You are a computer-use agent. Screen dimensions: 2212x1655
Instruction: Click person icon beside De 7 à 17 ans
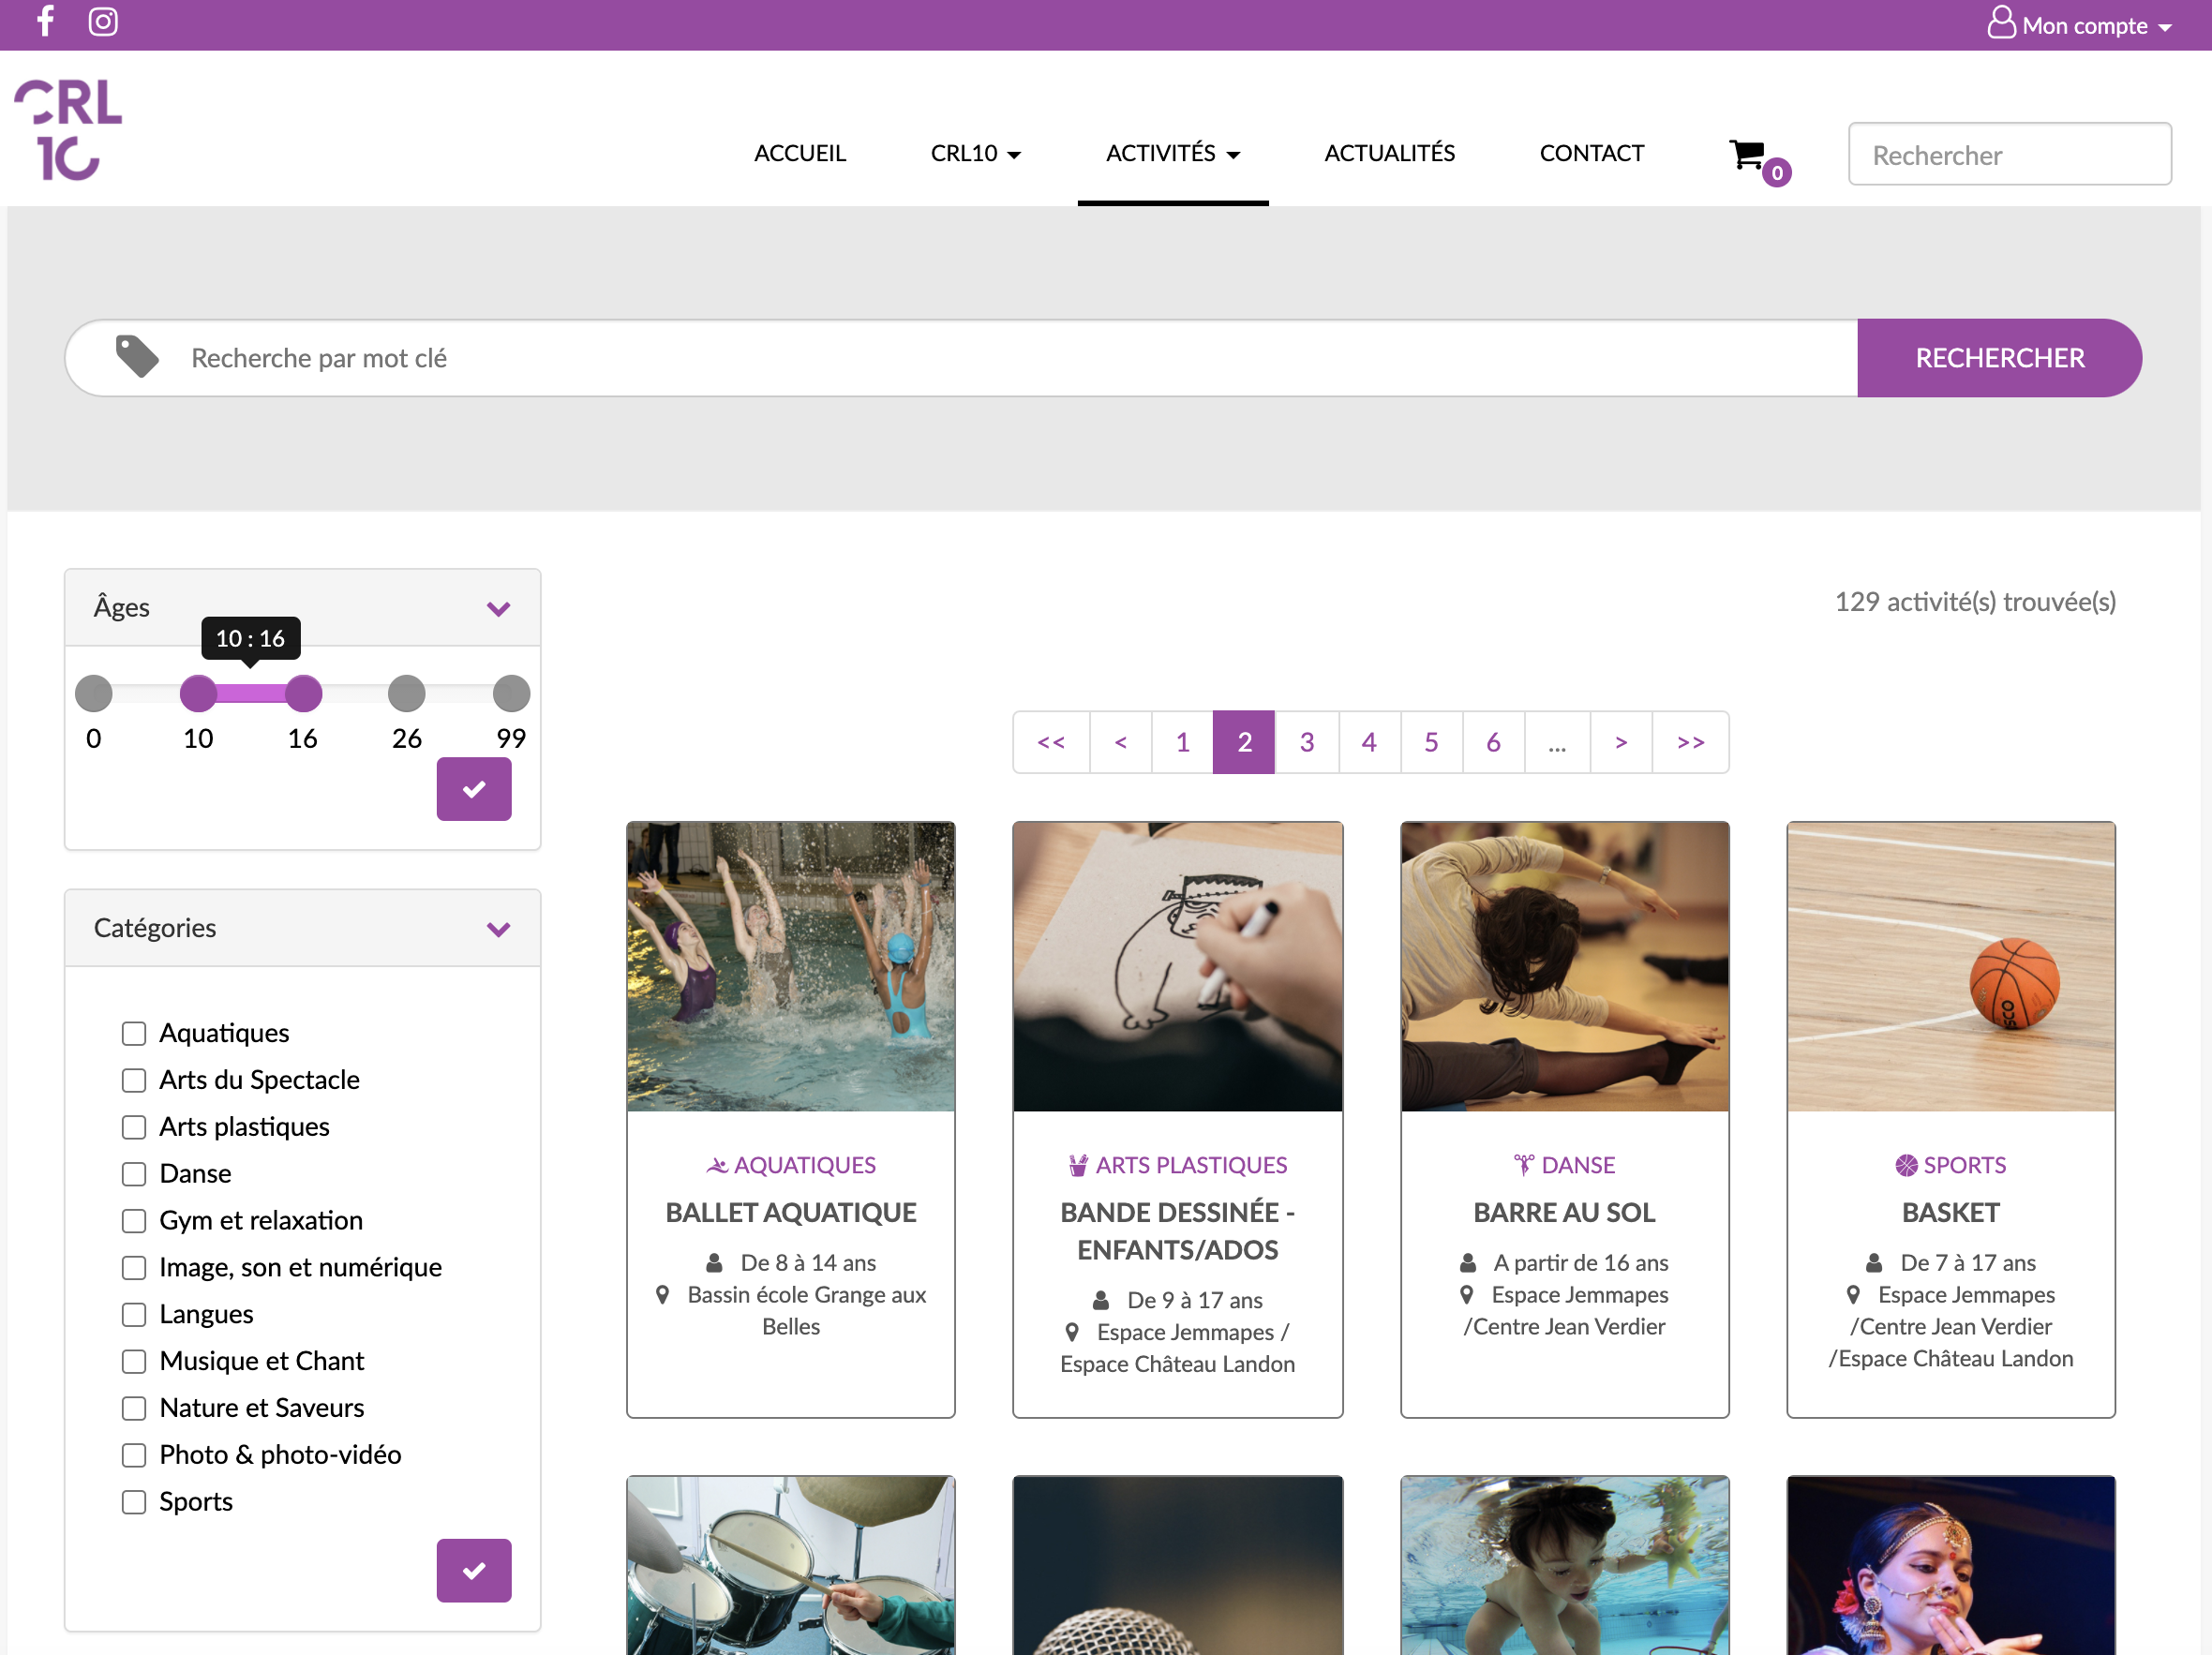tap(1874, 1263)
